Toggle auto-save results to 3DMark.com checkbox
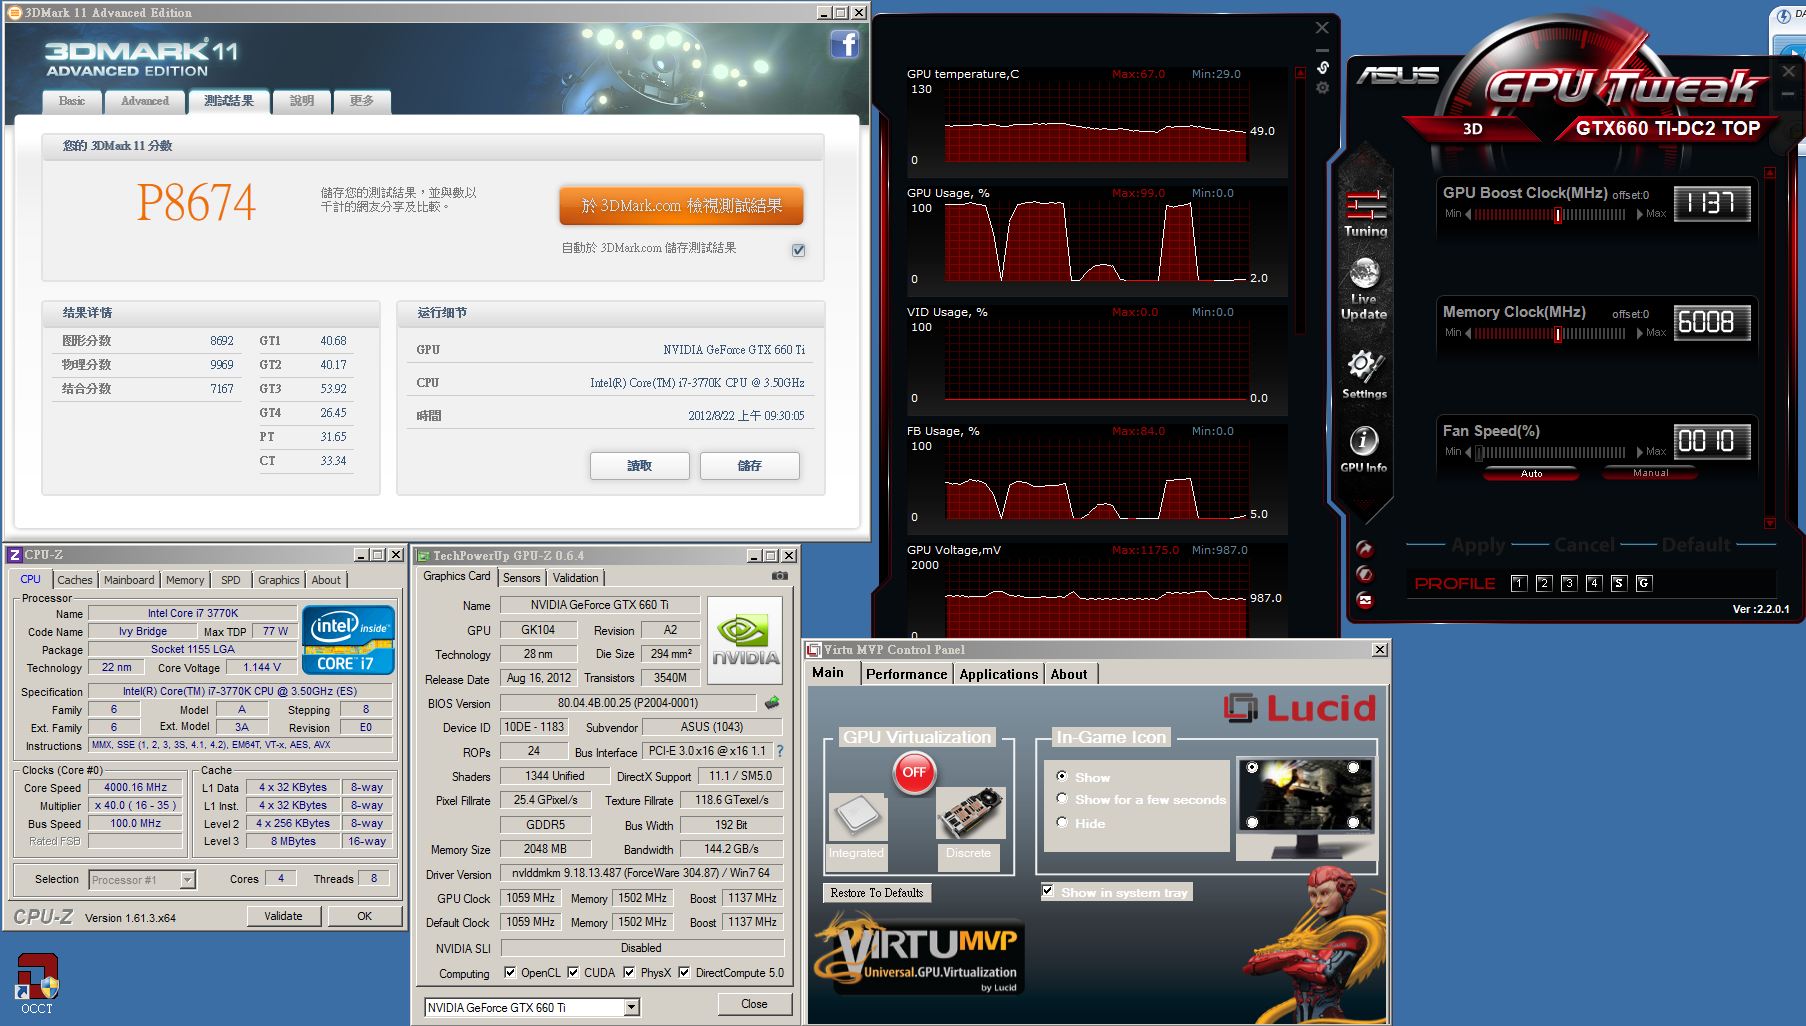Viewport: 1806px width, 1026px height. [x=798, y=250]
